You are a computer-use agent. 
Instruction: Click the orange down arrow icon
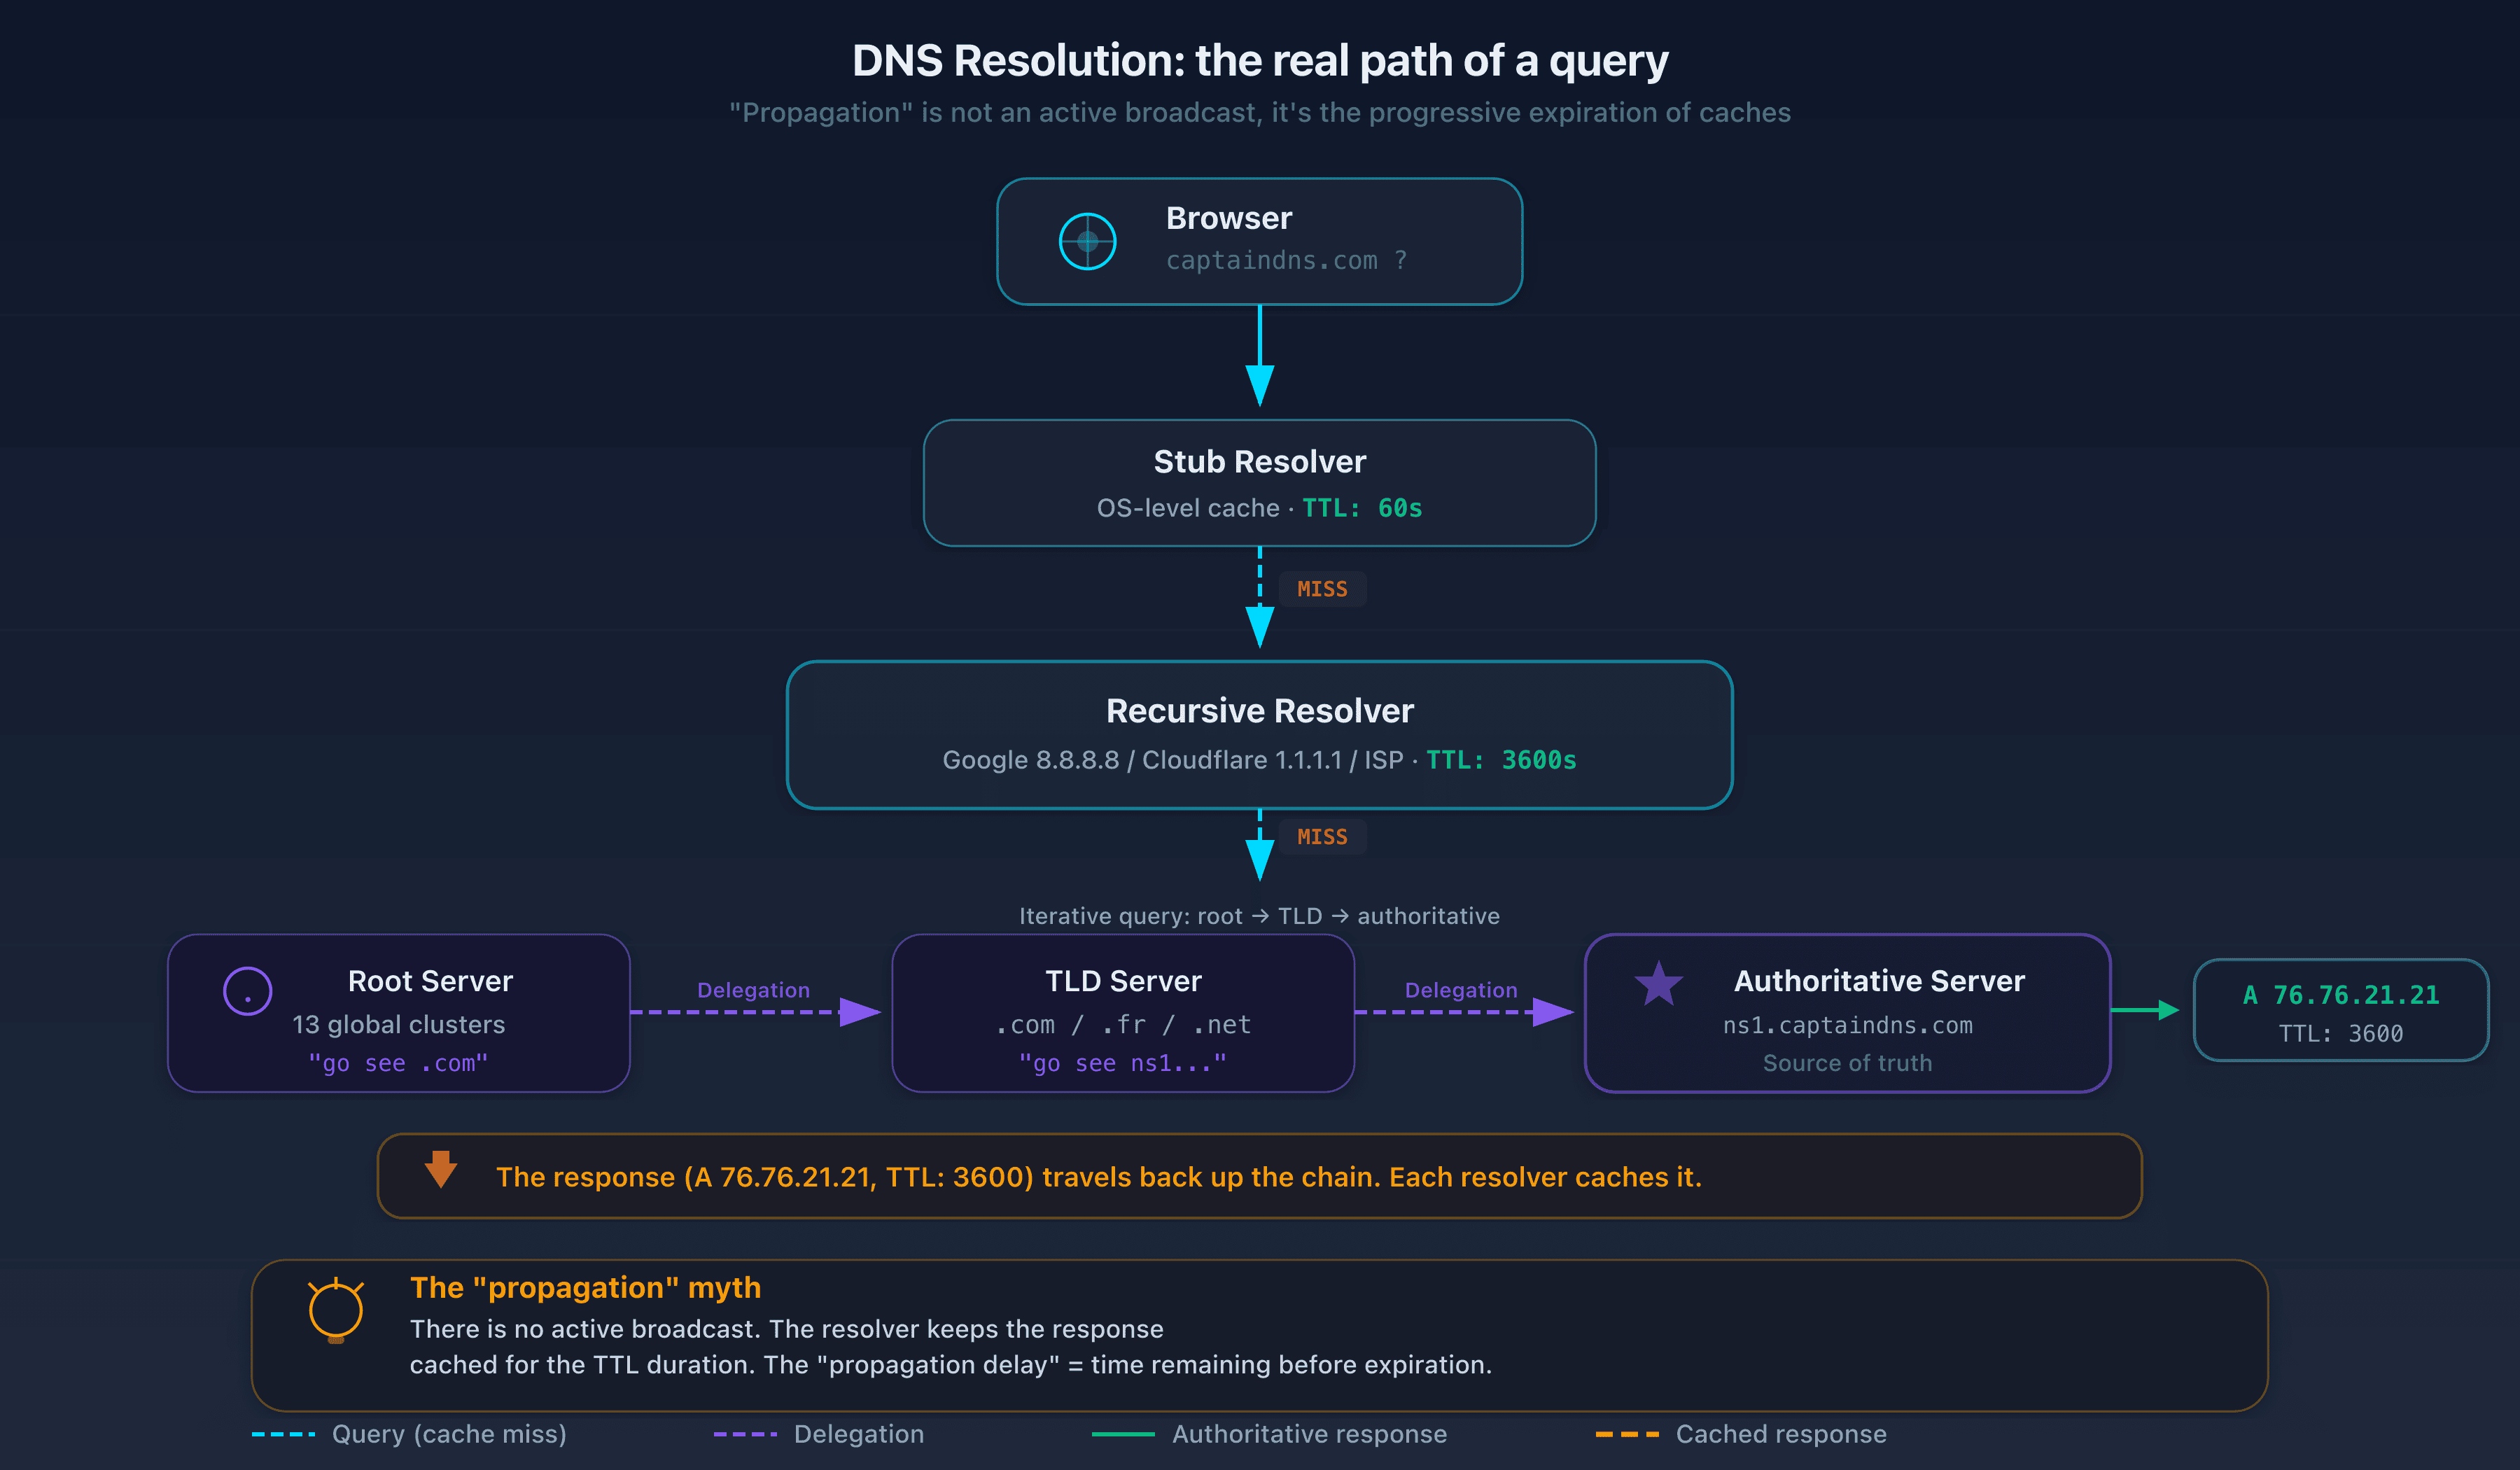pyautogui.click(x=440, y=1169)
